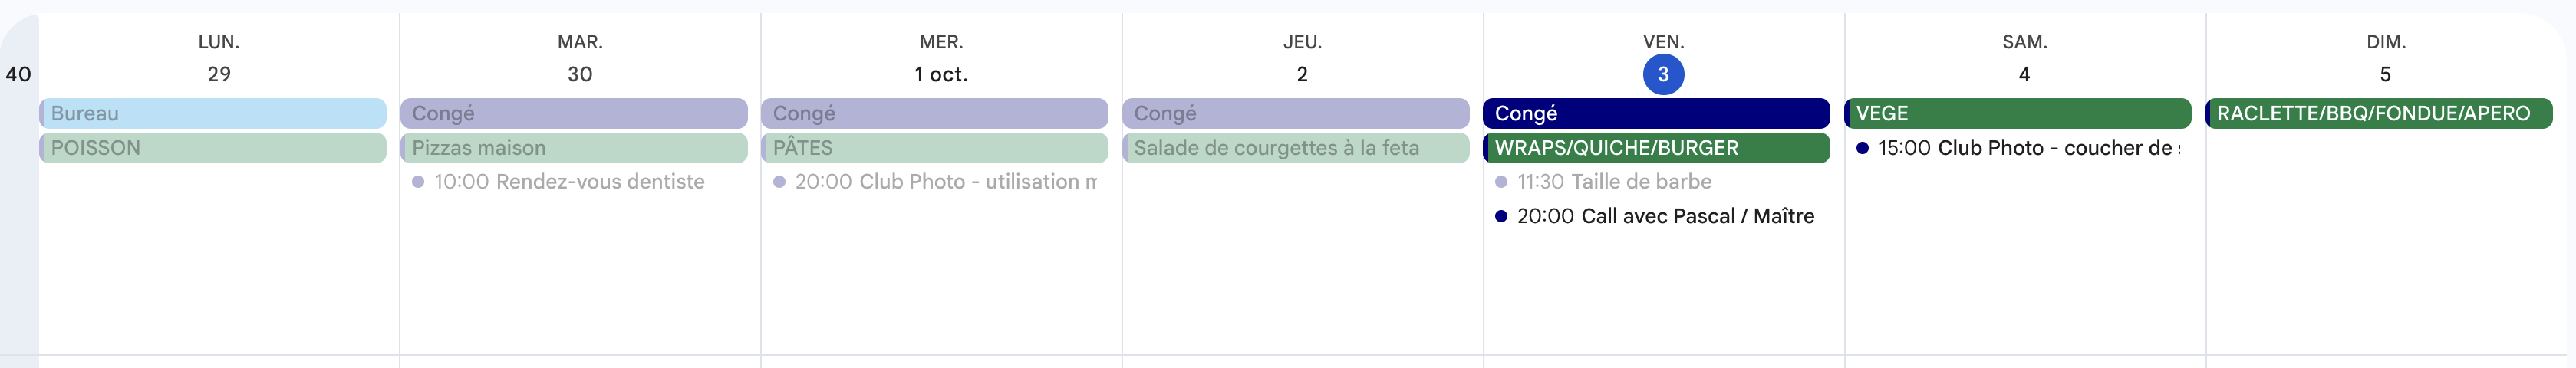The image size is (2576, 368).
Task: Click the date 1 oct. header
Action: (940, 74)
